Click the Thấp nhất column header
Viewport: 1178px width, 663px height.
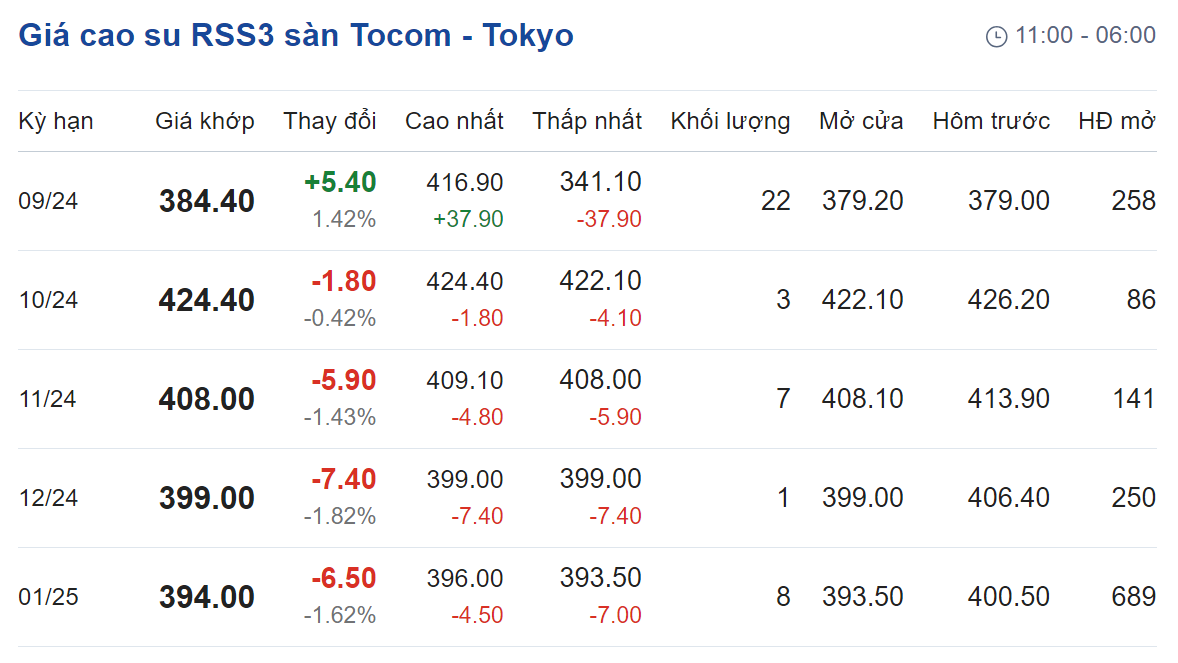[587, 121]
